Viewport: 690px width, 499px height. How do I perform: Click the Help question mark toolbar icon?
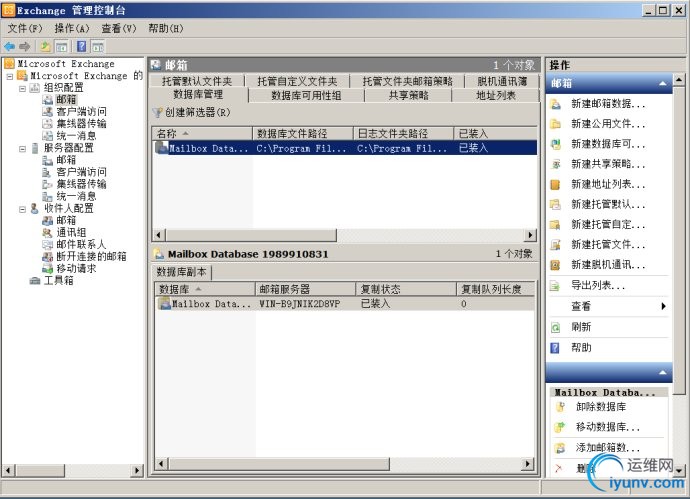[x=82, y=46]
